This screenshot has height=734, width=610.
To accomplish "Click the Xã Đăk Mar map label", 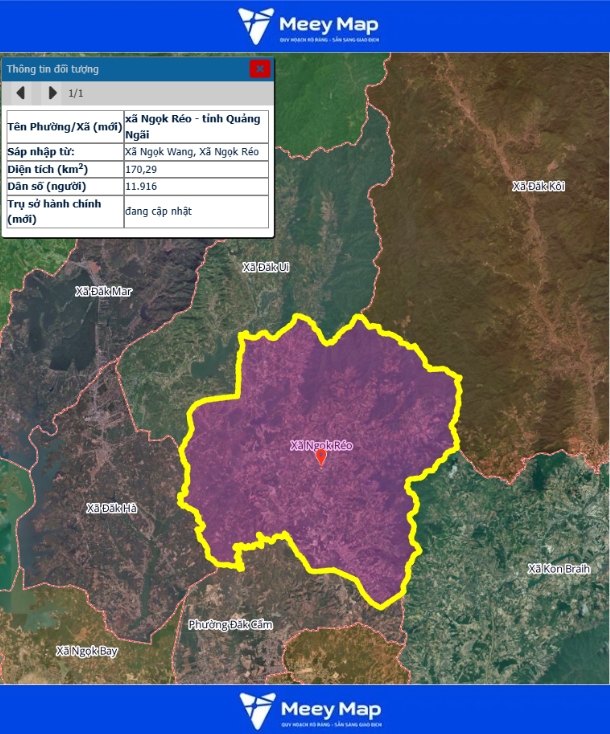I will tap(103, 292).
